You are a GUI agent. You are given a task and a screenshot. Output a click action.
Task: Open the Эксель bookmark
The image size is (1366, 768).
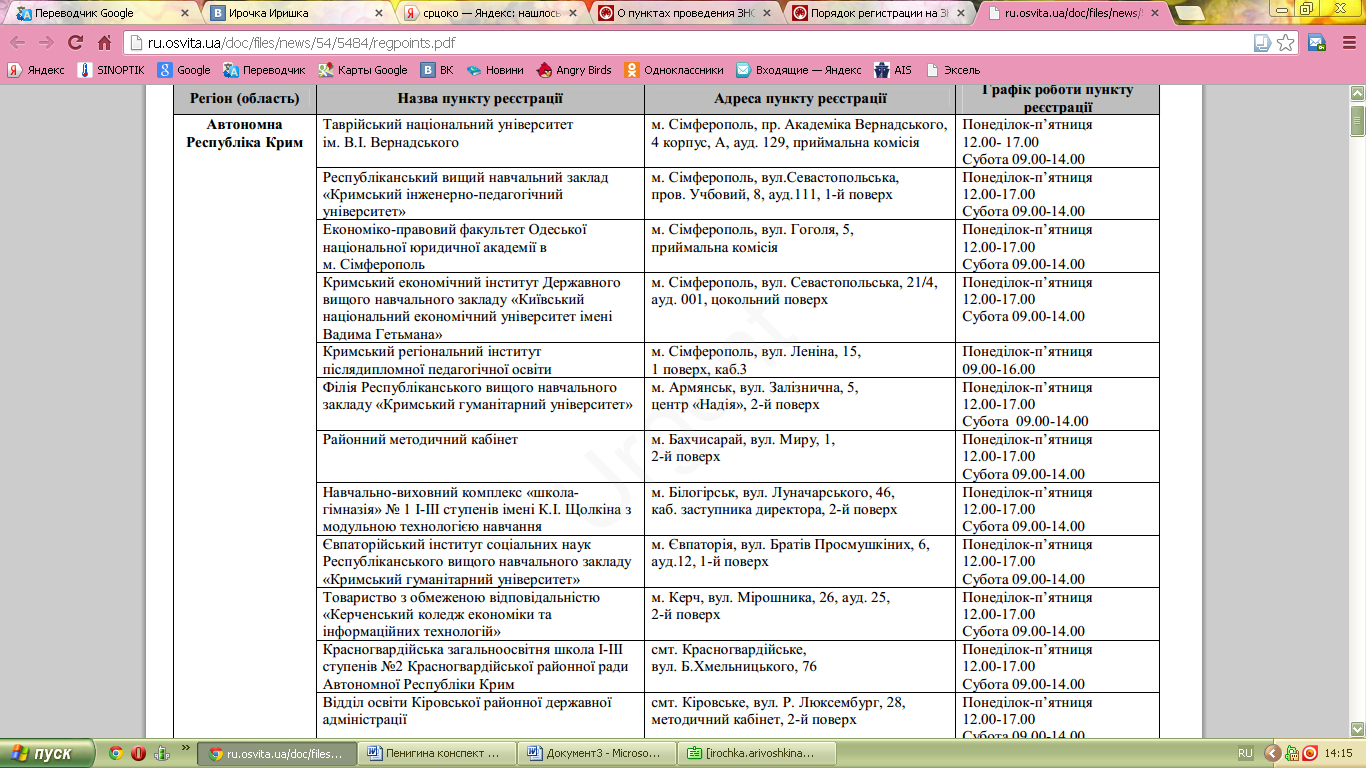(x=953, y=70)
